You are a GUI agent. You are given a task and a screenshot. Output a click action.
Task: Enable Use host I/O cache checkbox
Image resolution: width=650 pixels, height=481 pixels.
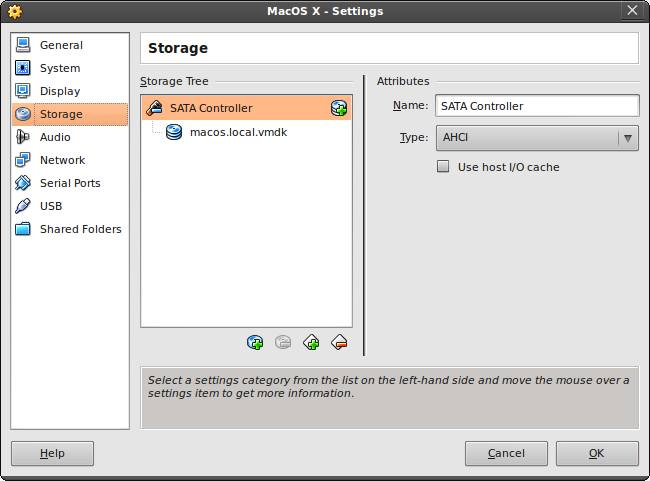(x=443, y=167)
